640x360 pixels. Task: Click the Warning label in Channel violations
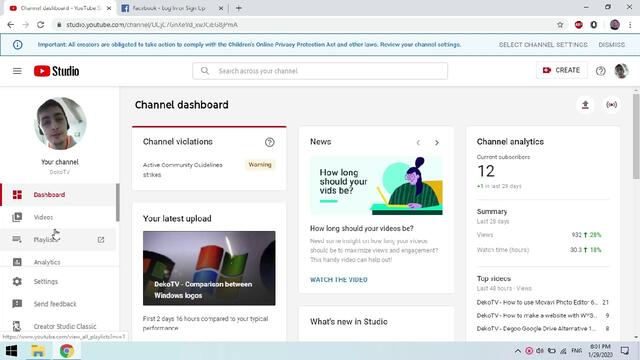click(x=260, y=164)
